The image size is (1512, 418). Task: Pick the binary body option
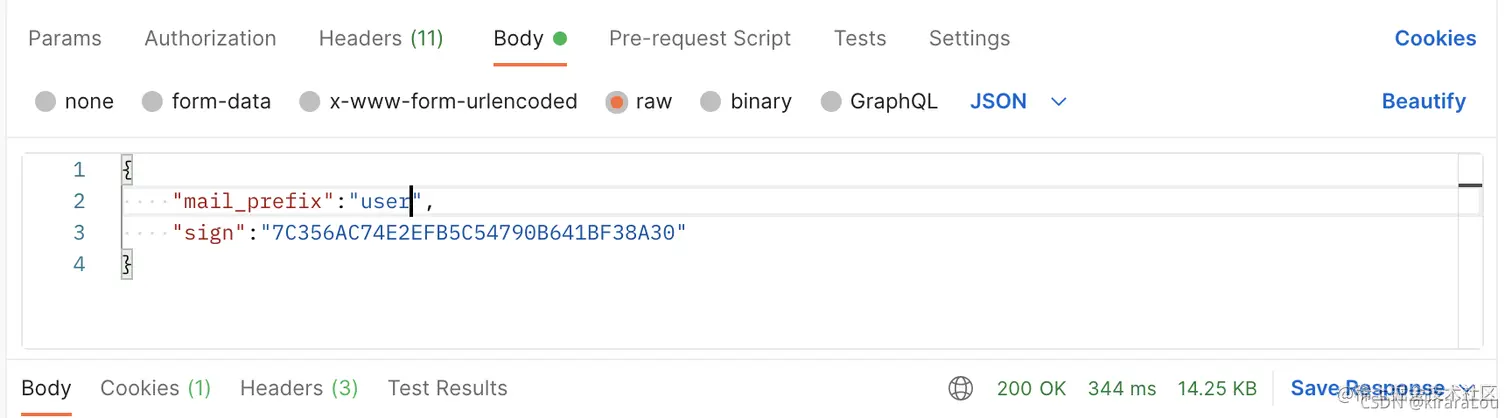click(x=710, y=102)
